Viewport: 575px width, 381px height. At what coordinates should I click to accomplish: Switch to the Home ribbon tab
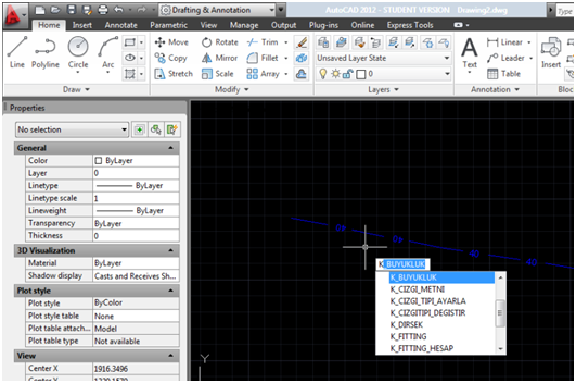coord(49,25)
